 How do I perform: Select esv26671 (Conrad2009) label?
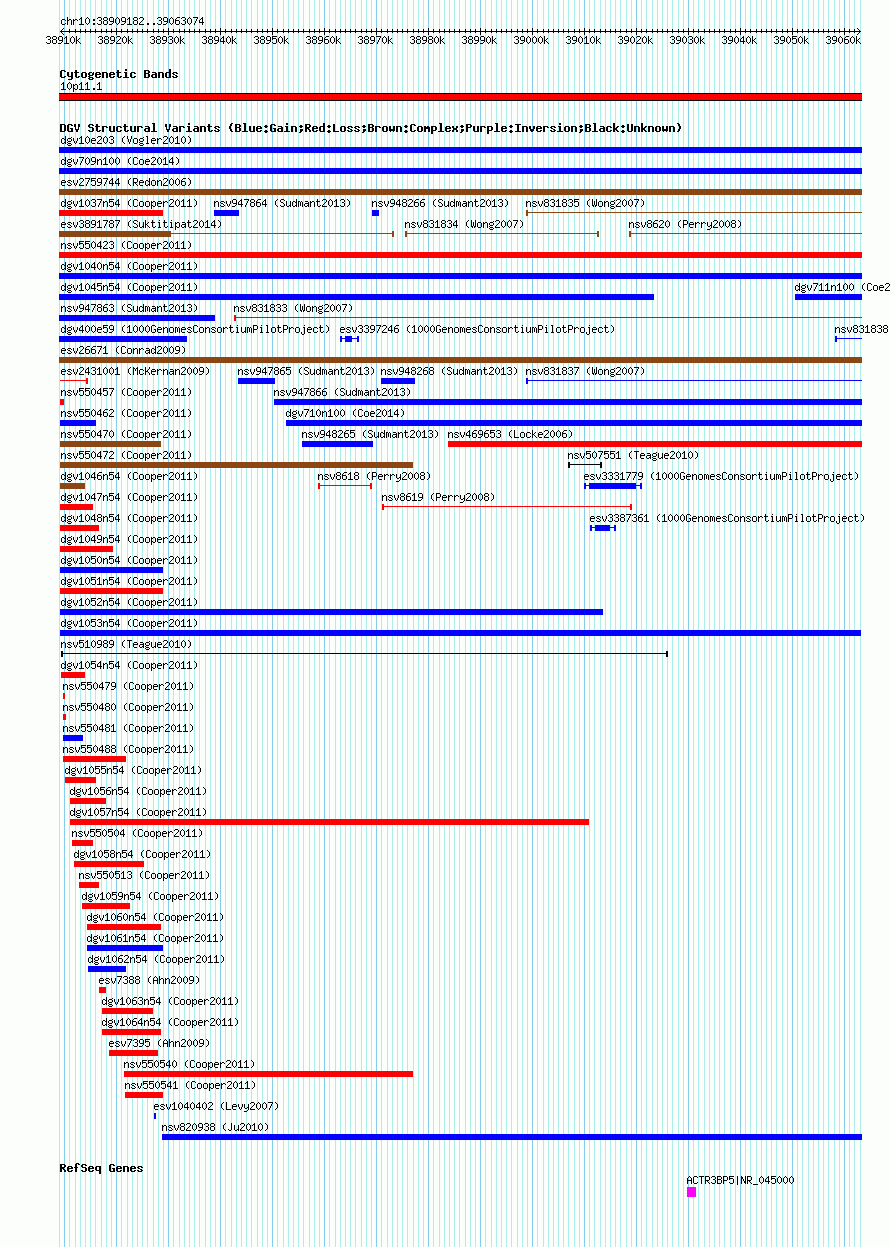point(123,350)
